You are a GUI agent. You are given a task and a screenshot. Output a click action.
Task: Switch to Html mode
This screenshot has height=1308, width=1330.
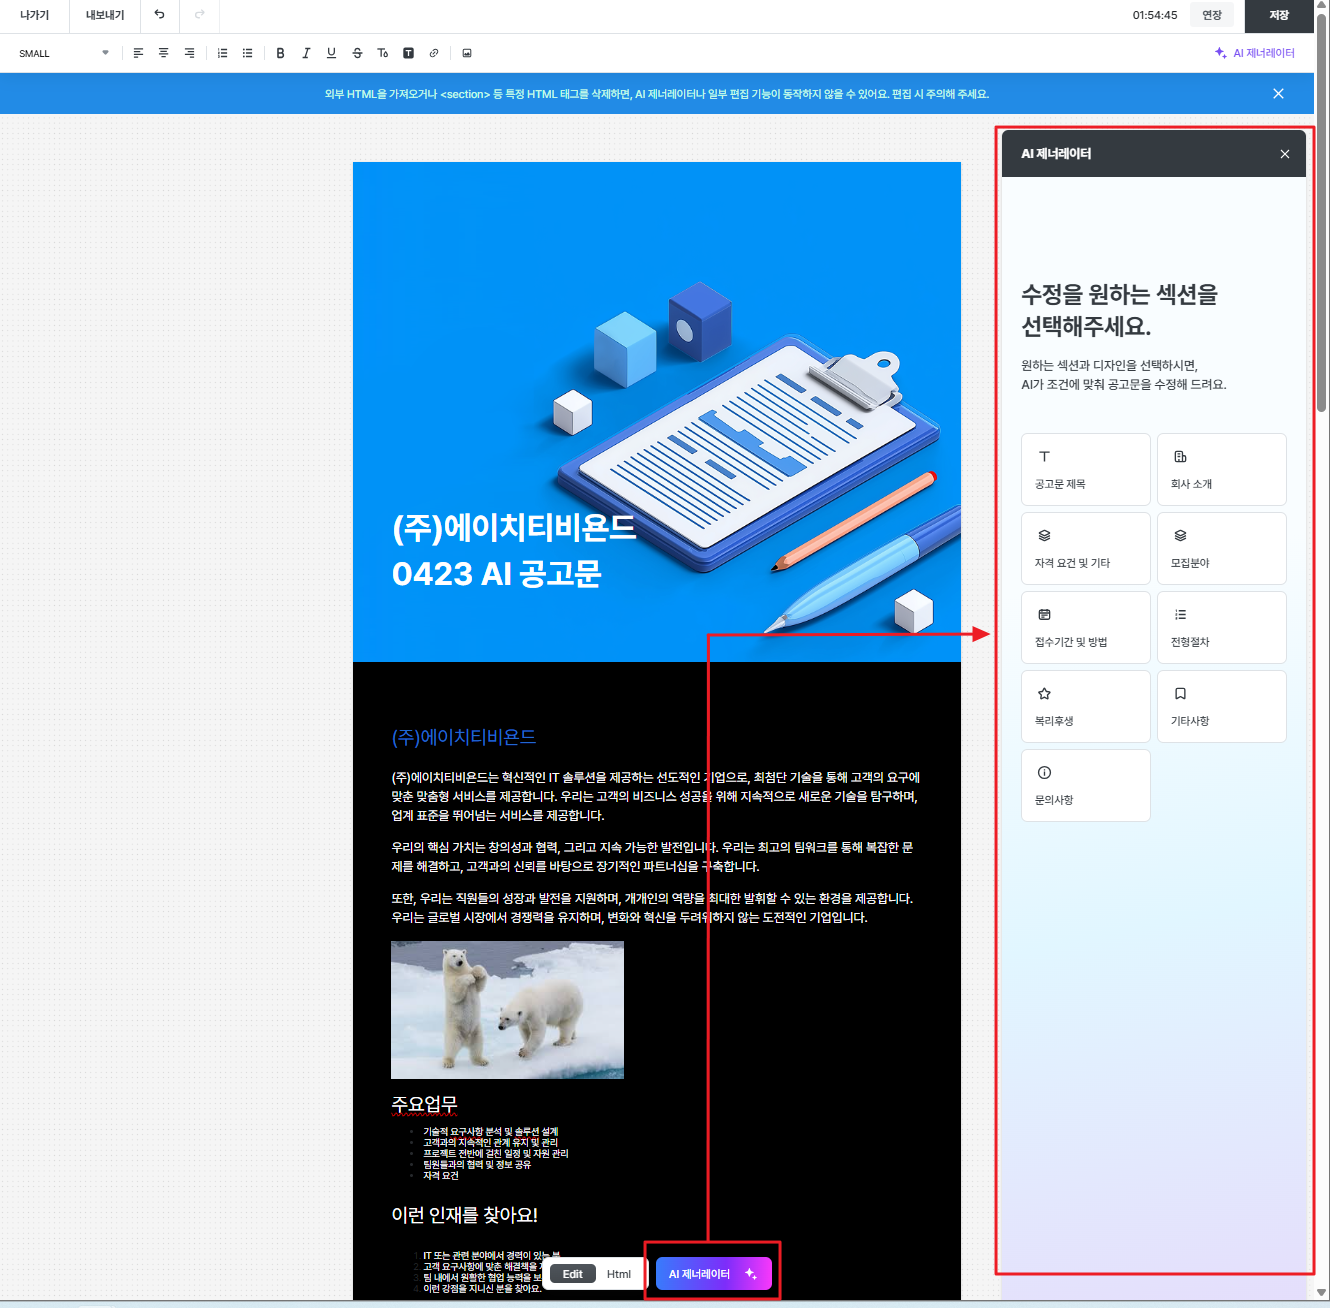pyautogui.click(x=619, y=1274)
